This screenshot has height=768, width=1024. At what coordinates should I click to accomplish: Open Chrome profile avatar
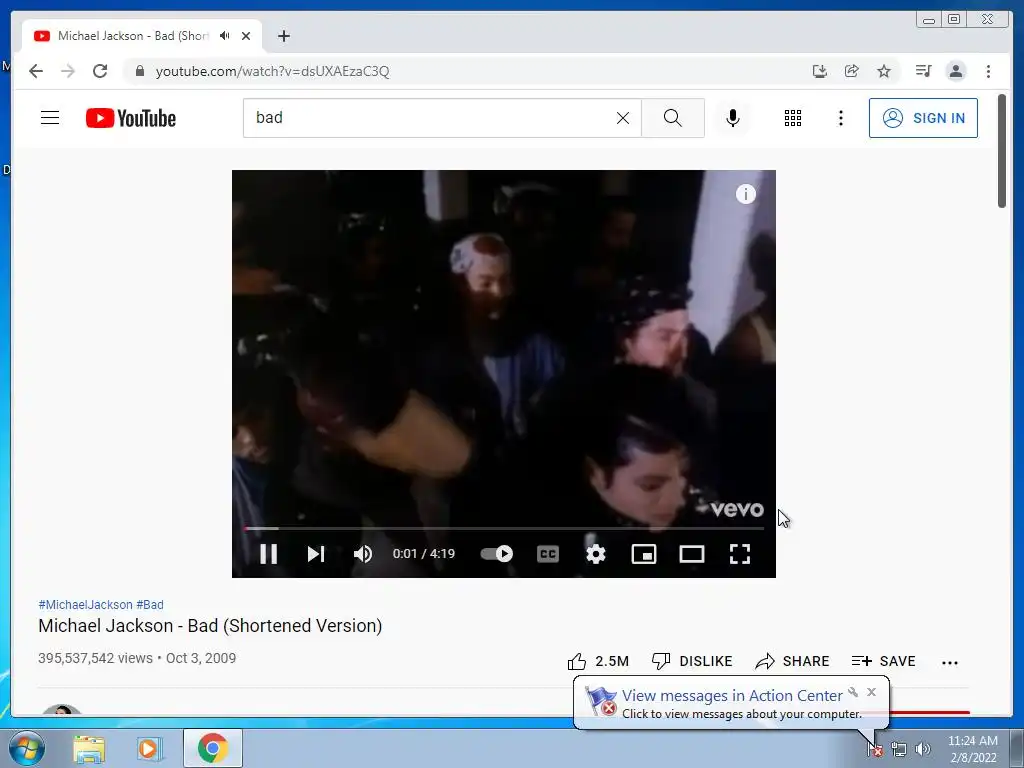click(956, 71)
